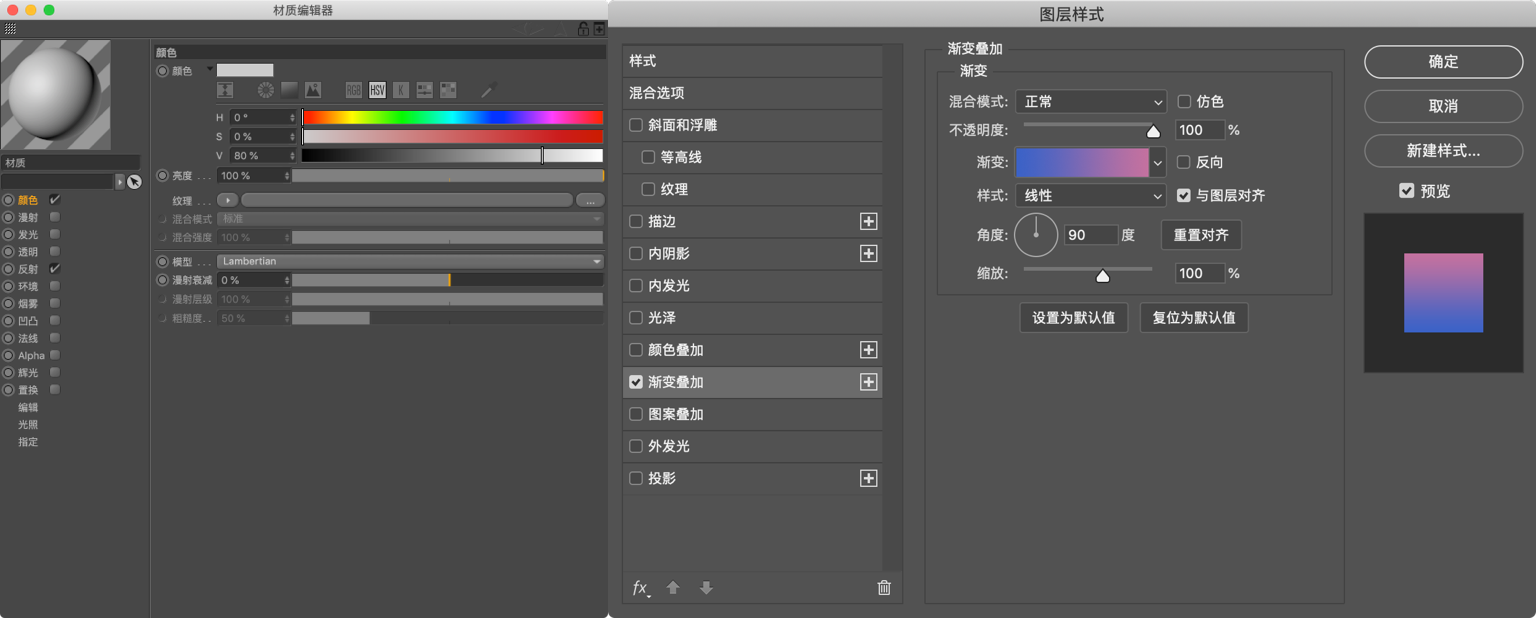Open the fx effects menu icon
Screen dimensions: 1536x618
coord(641,588)
